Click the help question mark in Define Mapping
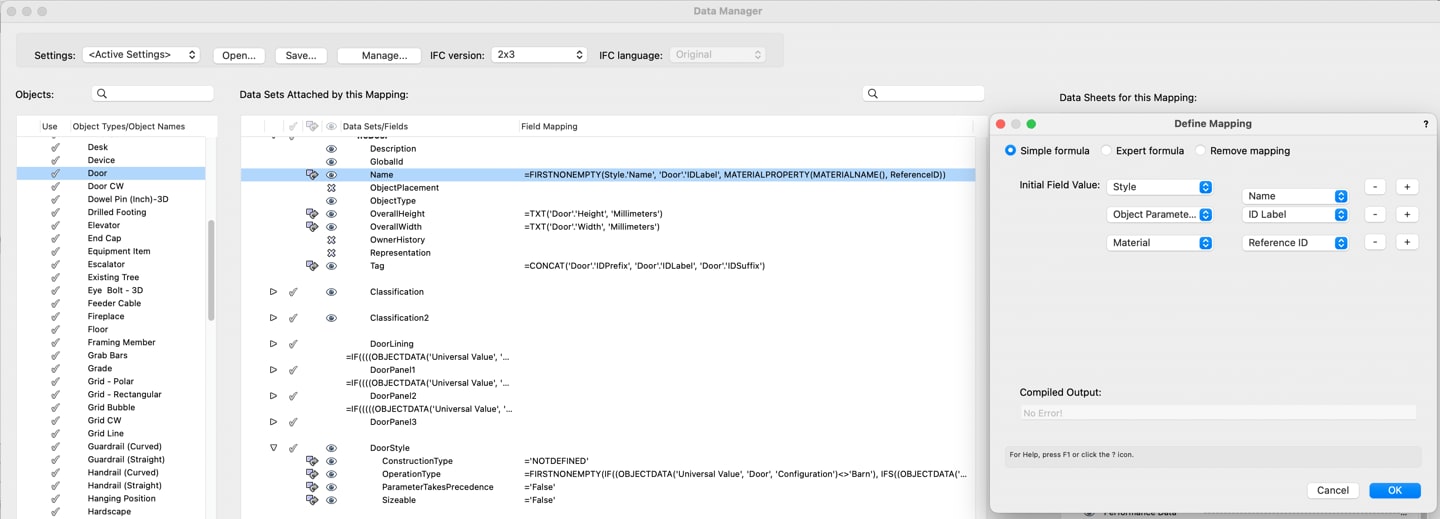The height and width of the screenshot is (519, 1440). pos(1425,124)
